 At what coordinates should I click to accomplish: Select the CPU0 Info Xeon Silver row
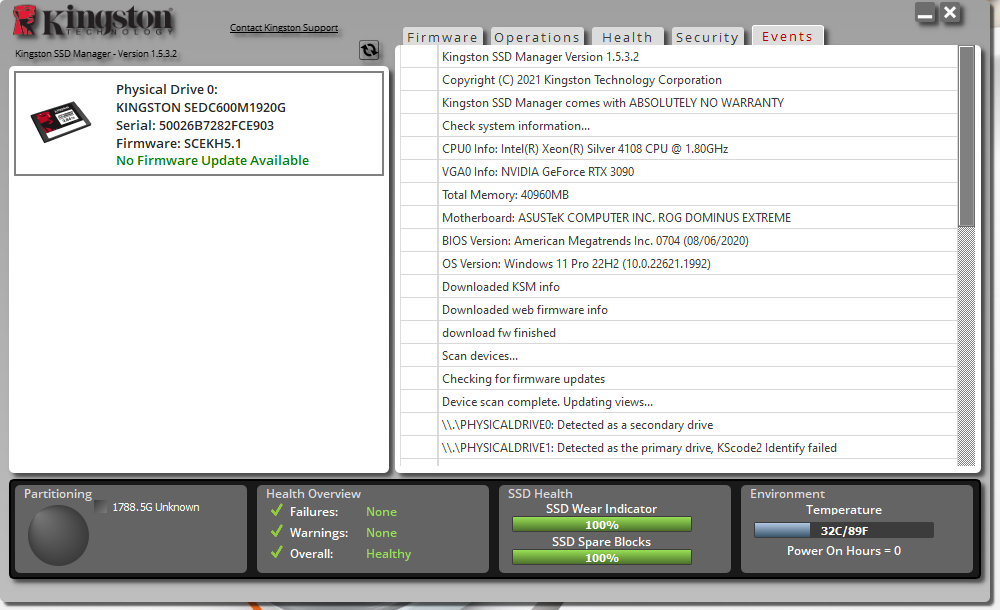tap(679, 149)
